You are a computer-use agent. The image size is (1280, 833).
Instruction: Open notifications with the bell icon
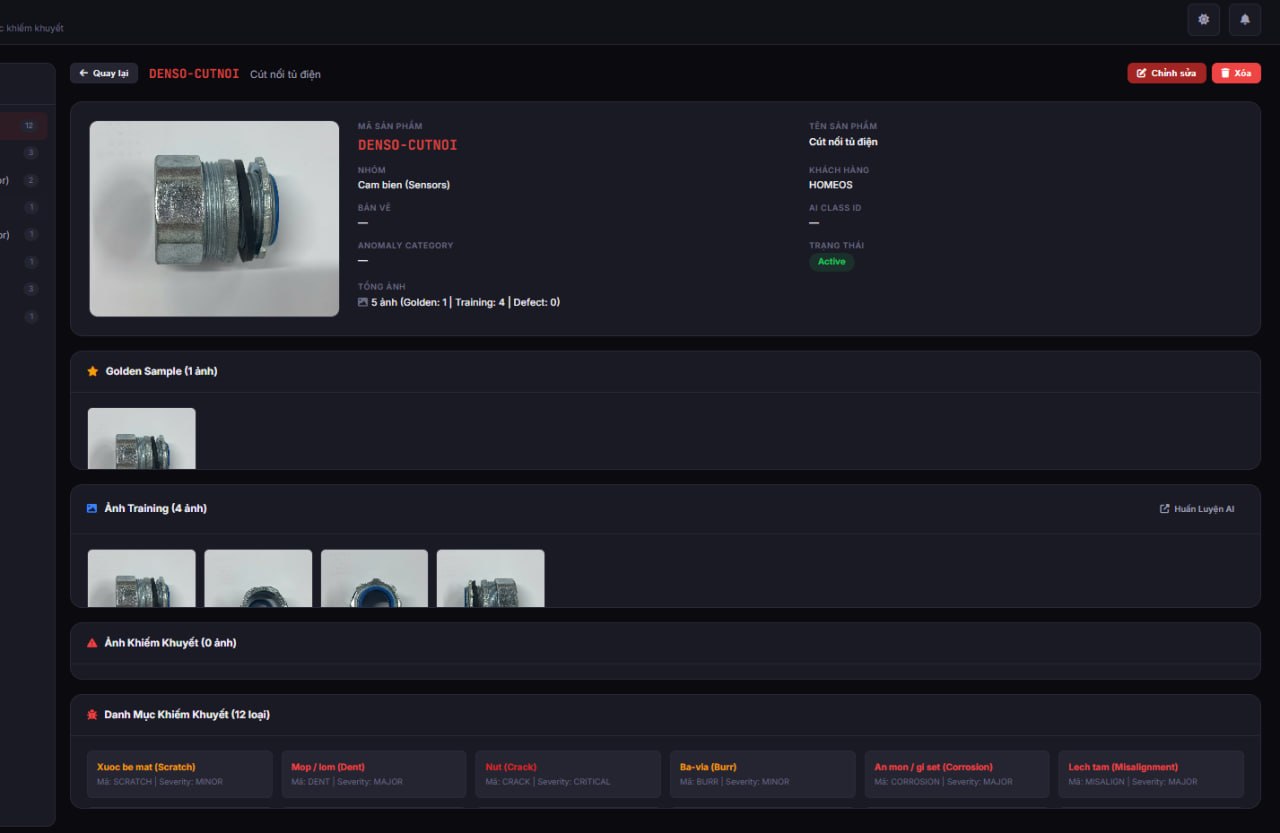1245,19
